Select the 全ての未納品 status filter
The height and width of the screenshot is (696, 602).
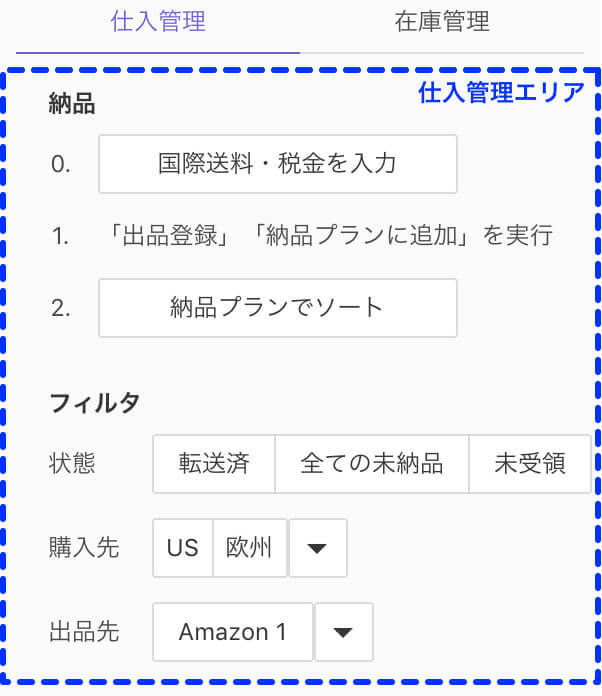coord(372,464)
